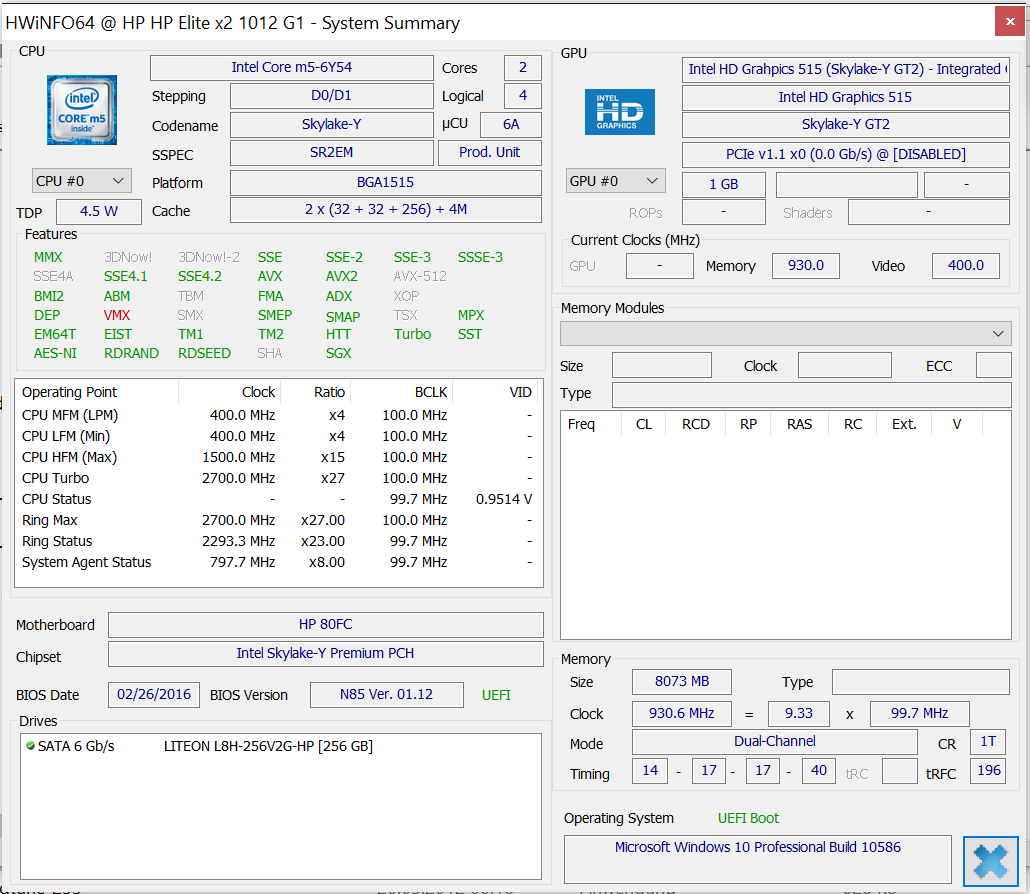Click the Dual-Channel memory mode field

774,742
